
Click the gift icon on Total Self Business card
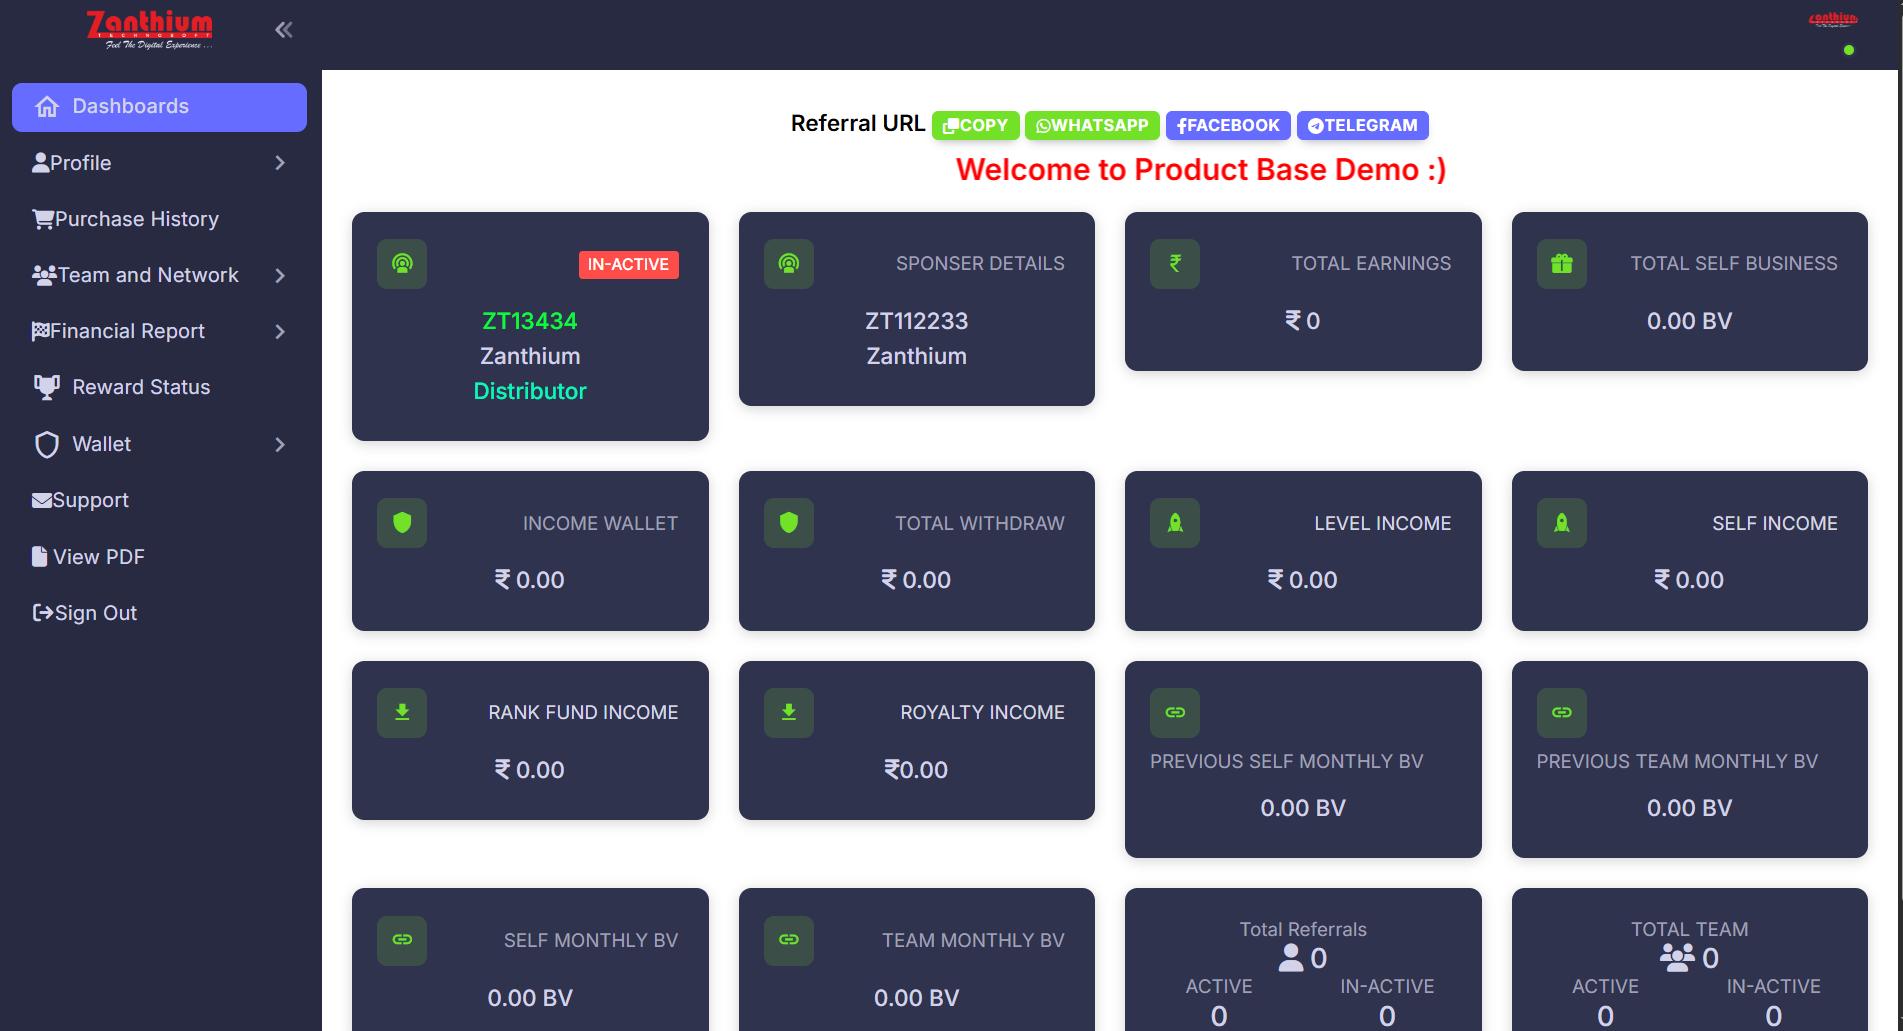(x=1562, y=264)
